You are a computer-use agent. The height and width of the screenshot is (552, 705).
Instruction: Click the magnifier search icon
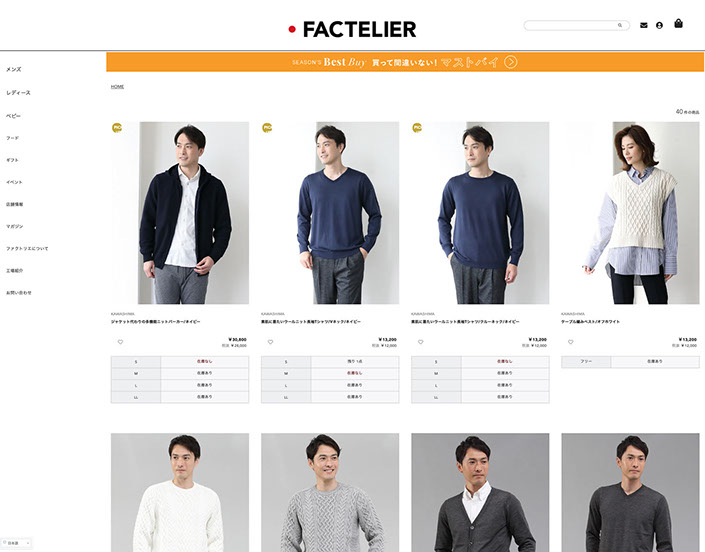pos(620,25)
